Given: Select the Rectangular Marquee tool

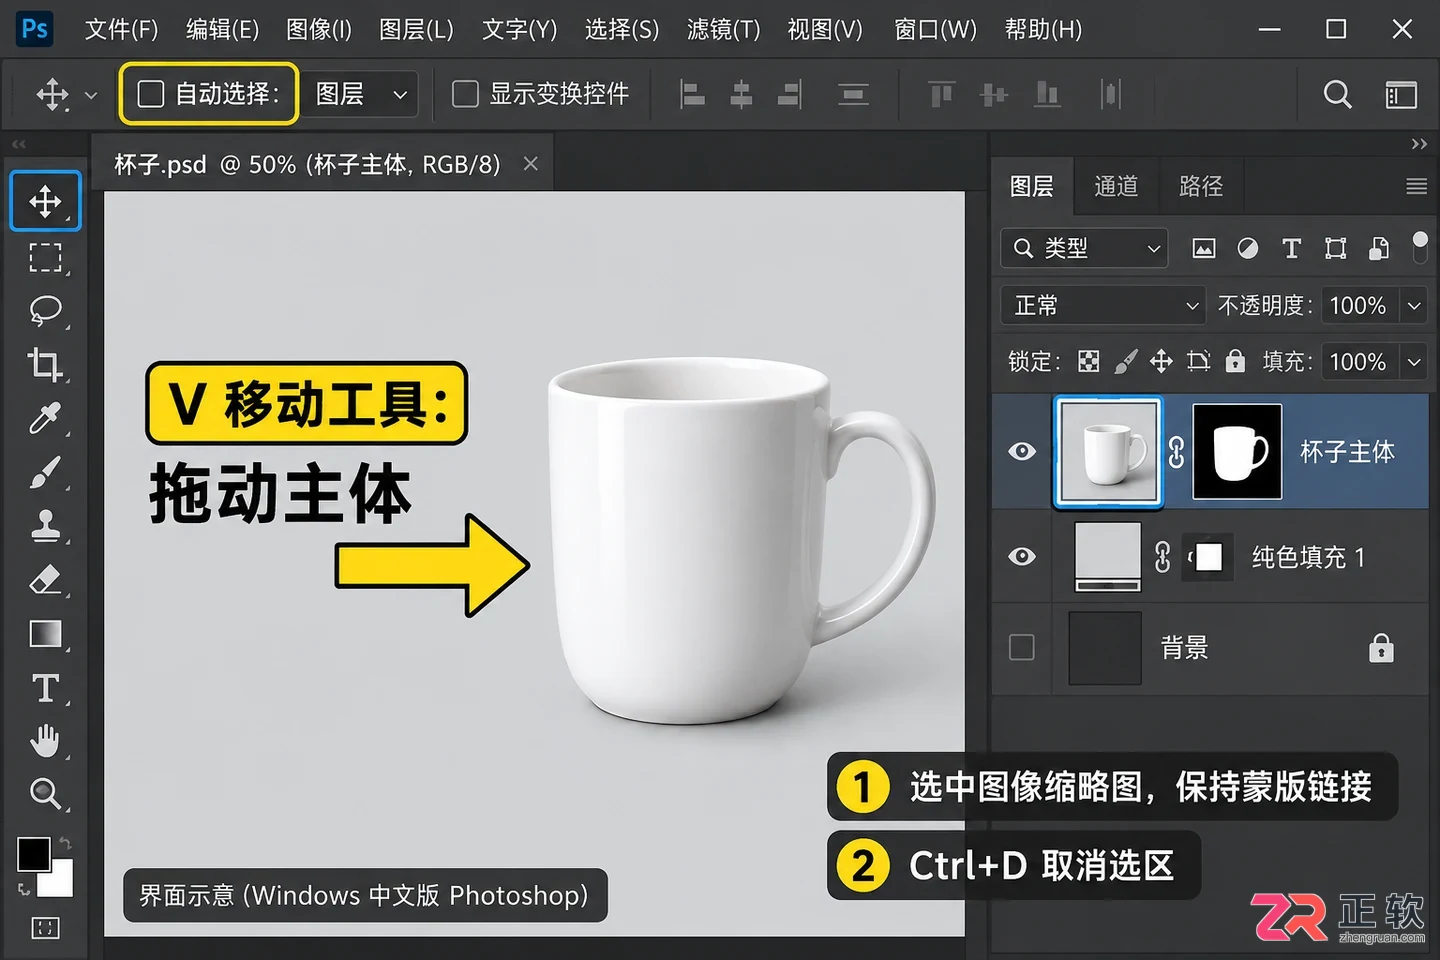Looking at the screenshot, I should pyautogui.click(x=45, y=257).
